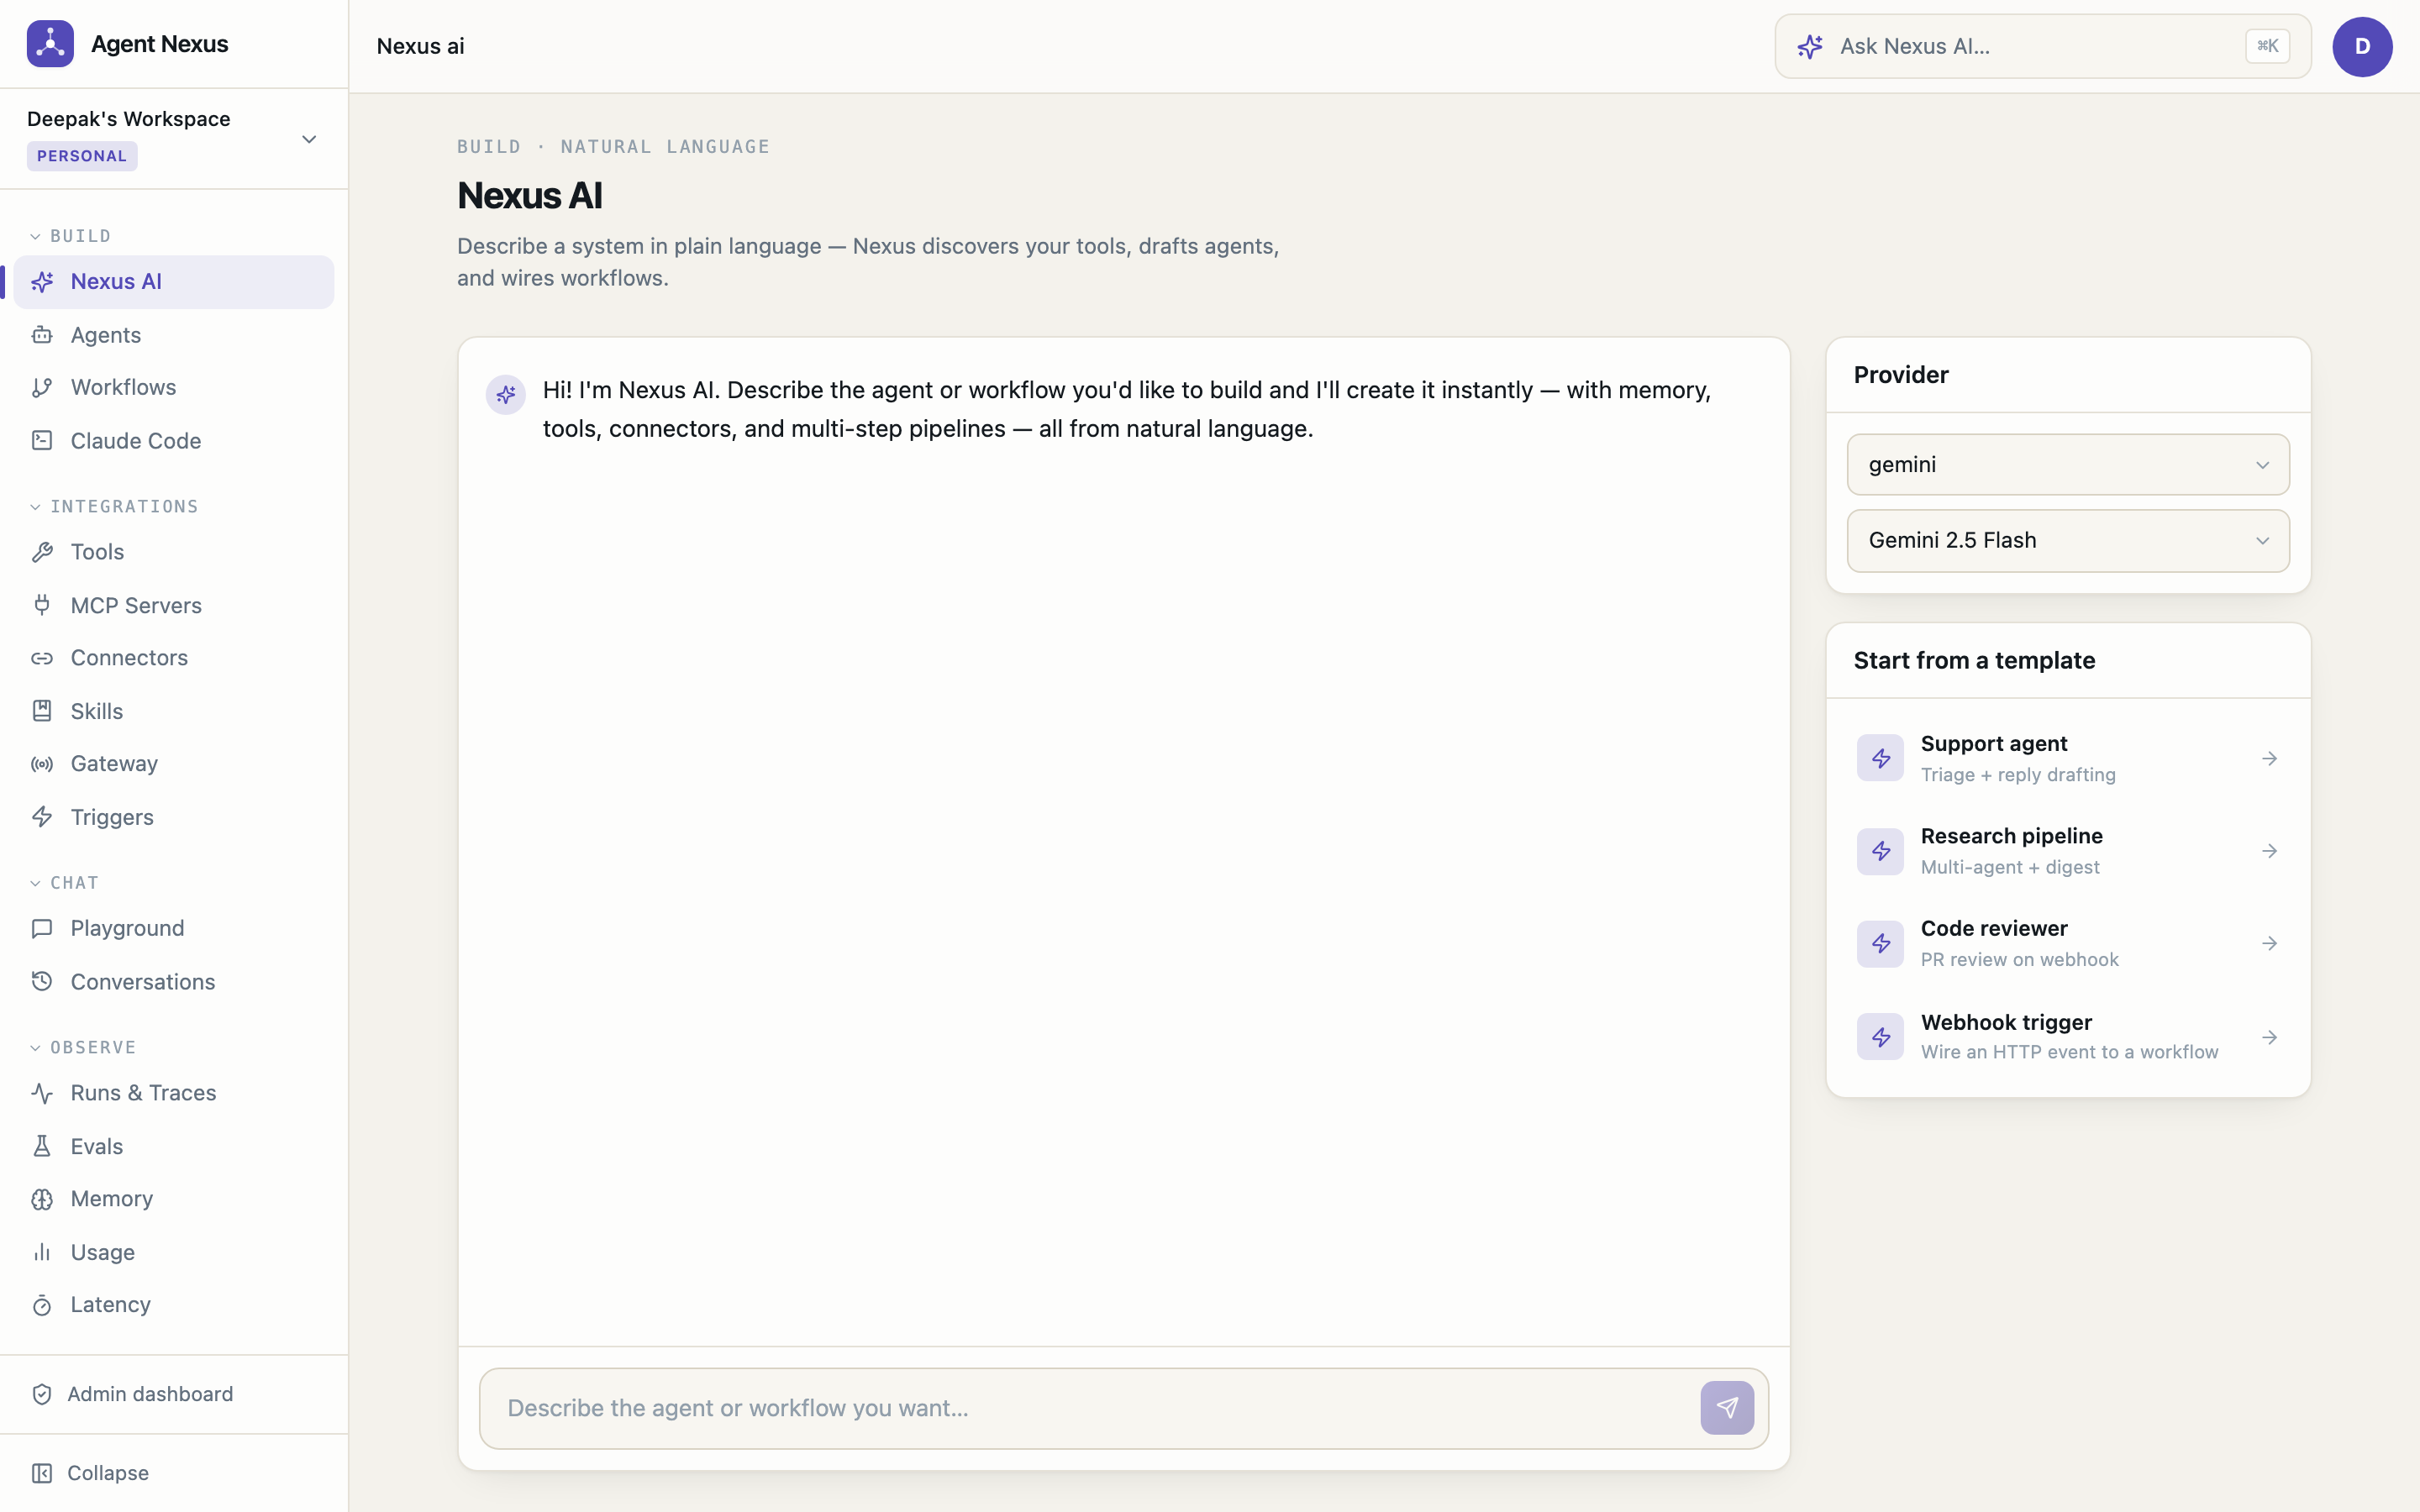Click the Agents robot icon
Screen dimensions: 2420x1512
point(42,335)
